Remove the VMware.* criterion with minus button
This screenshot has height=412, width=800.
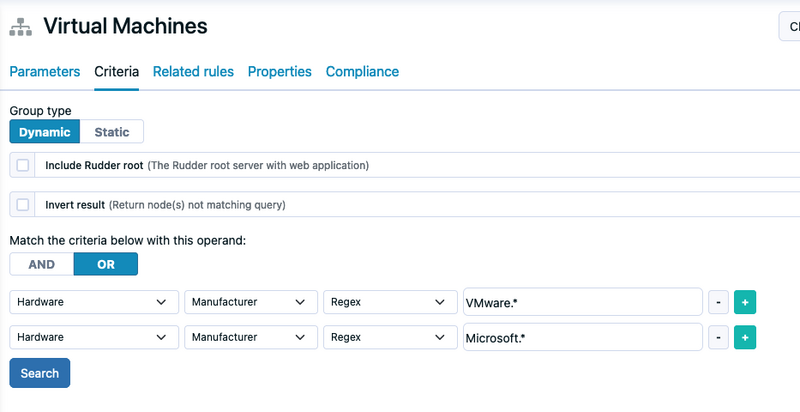pyautogui.click(x=718, y=302)
